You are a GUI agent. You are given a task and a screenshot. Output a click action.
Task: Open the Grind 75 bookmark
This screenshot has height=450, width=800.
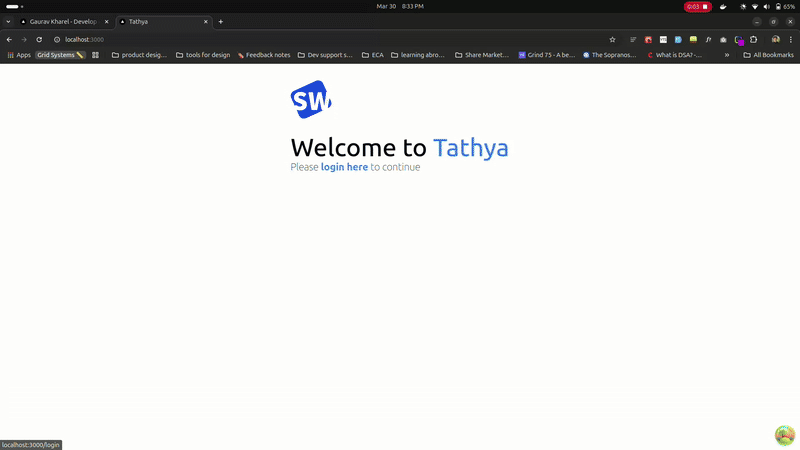tap(547, 55)
